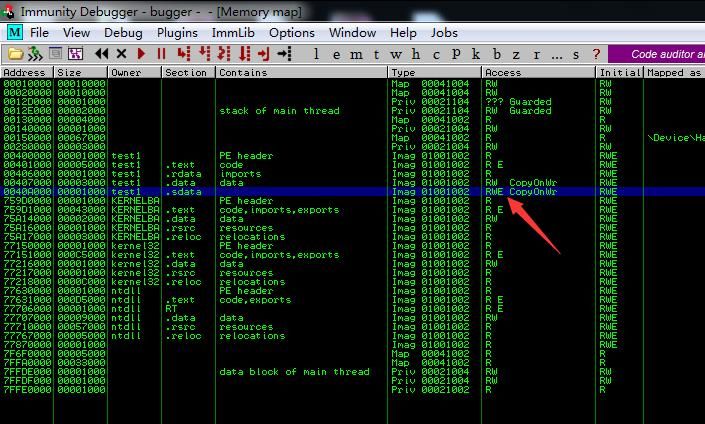Select the ntdll .rsrc resources row
Screen dimensions: 705x424
352,326
